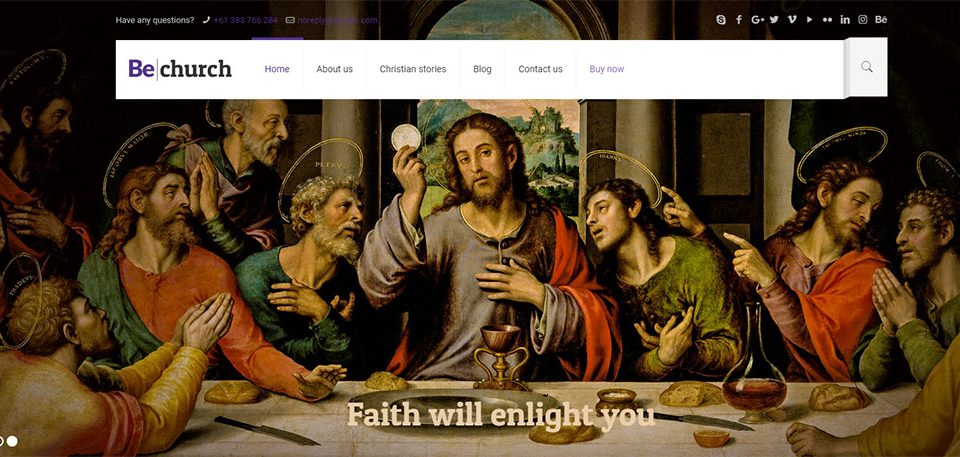
Task: Click the YouTube play icon
Action: click(x=809, y=20)
